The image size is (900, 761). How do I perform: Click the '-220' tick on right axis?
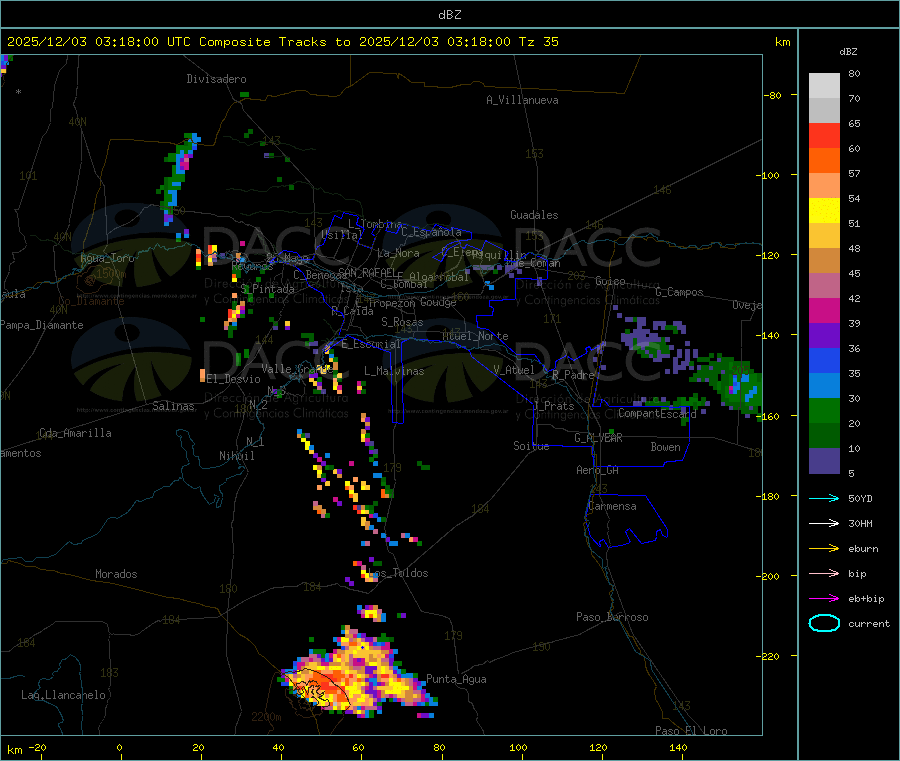point(769,657)
